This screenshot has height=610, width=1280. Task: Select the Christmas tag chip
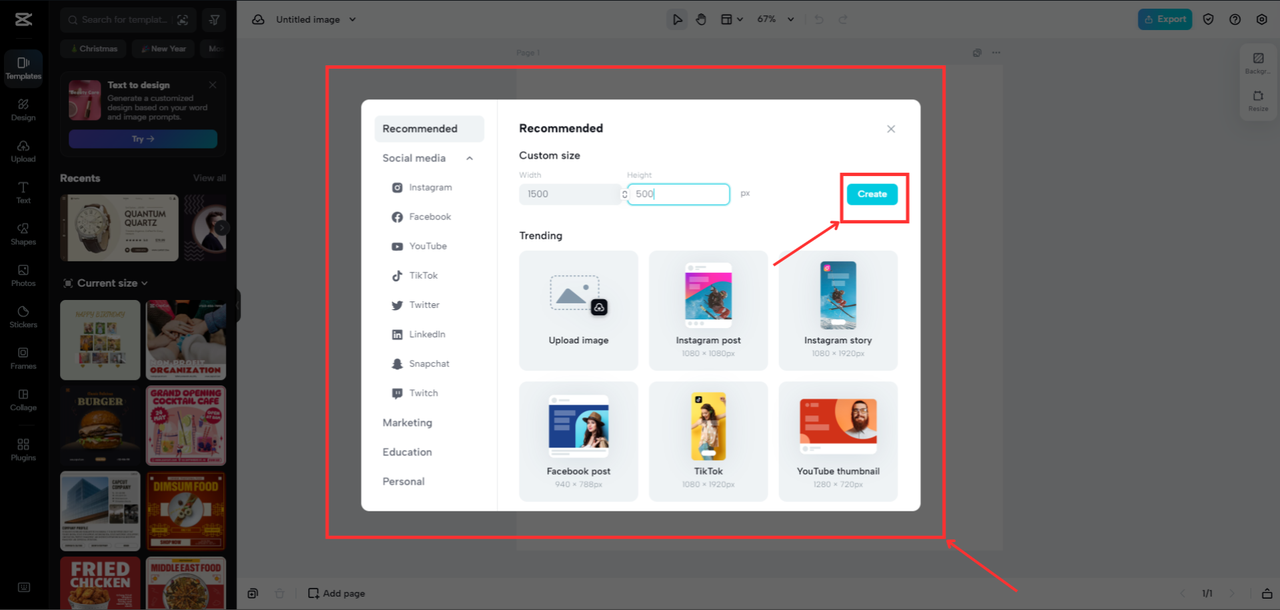pos(94,48)
